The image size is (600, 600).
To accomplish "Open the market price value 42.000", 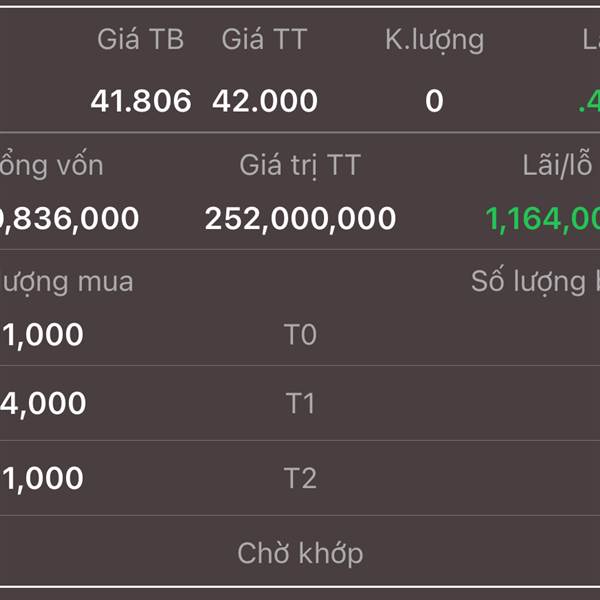I will tap(265, 101).
